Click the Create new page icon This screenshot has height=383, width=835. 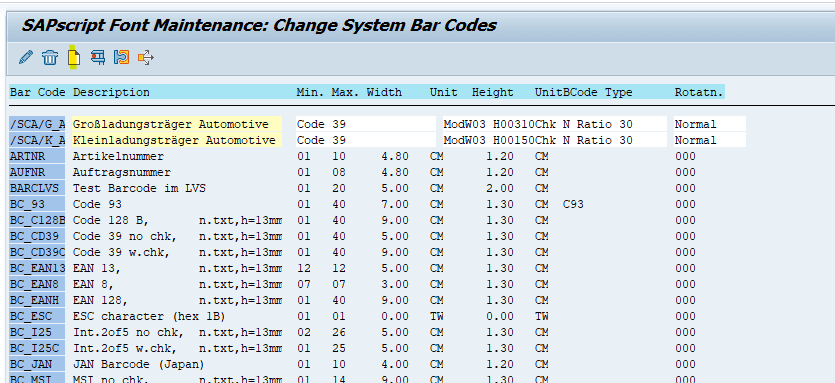click(x=74, y=57)
